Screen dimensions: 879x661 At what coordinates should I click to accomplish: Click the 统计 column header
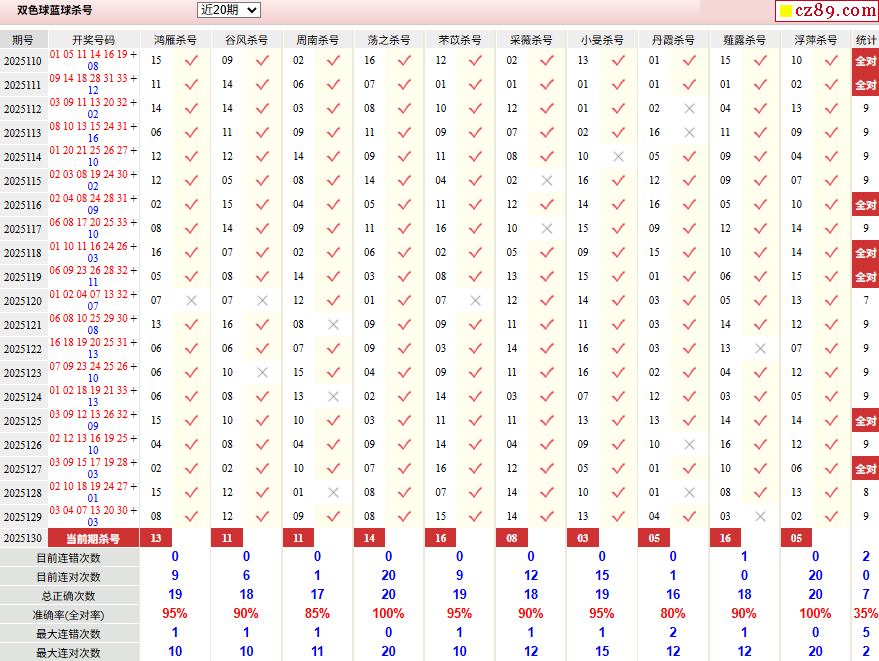tap(865, 40)
